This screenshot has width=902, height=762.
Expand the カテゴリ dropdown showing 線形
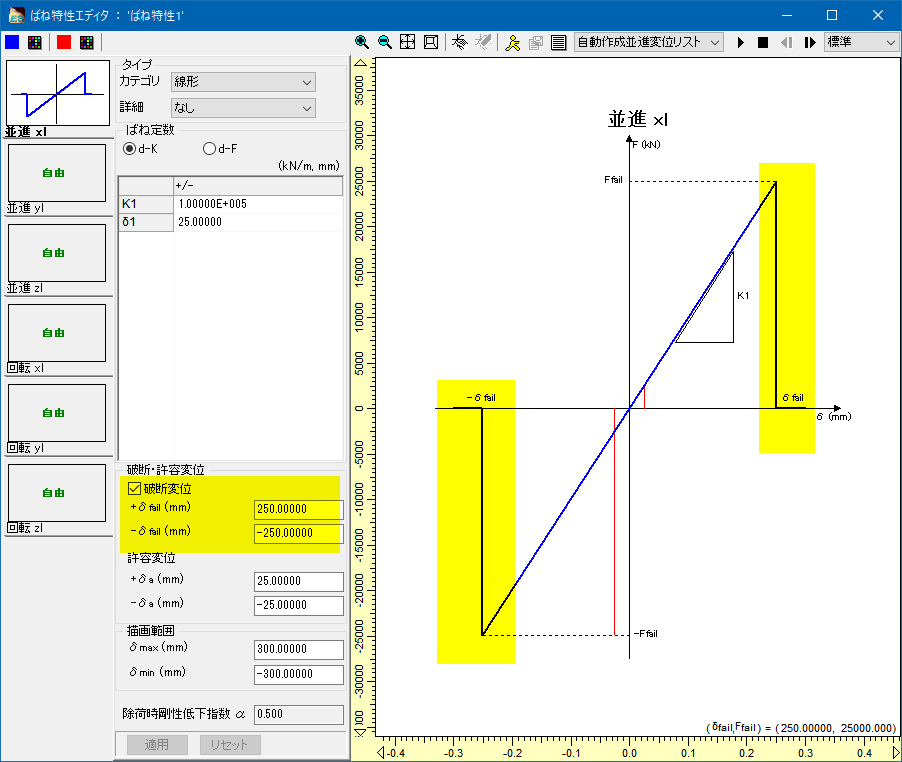(242, 82)
